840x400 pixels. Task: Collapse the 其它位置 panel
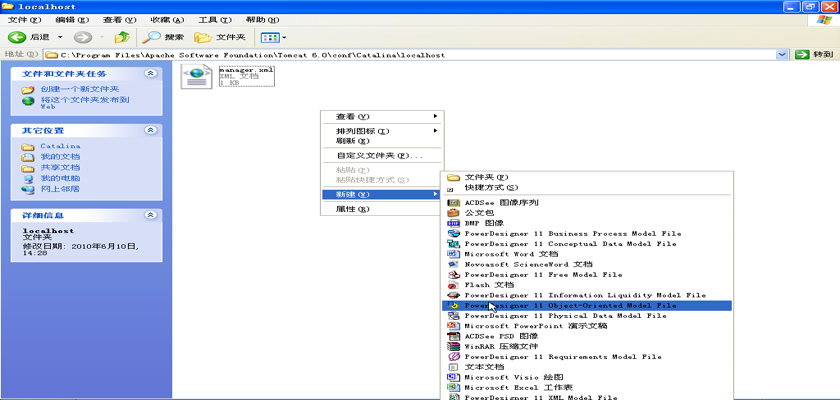tap(151, 130)
